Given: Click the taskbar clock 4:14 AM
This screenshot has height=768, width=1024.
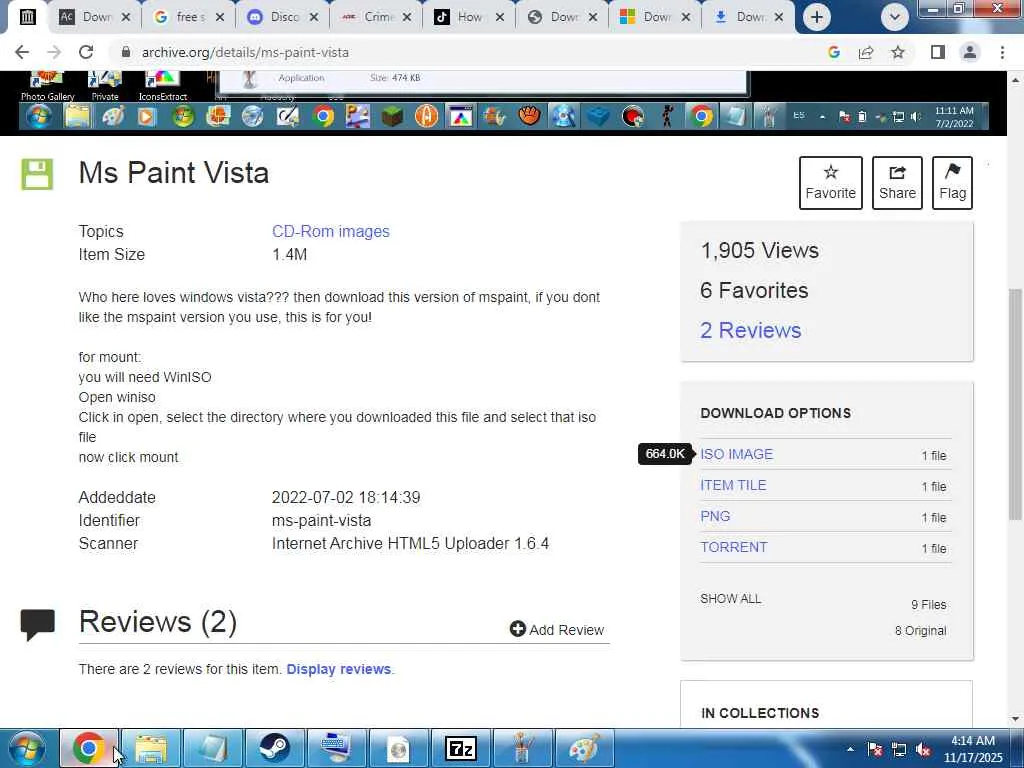Looking at the screenshot, I should click(973, 749).
